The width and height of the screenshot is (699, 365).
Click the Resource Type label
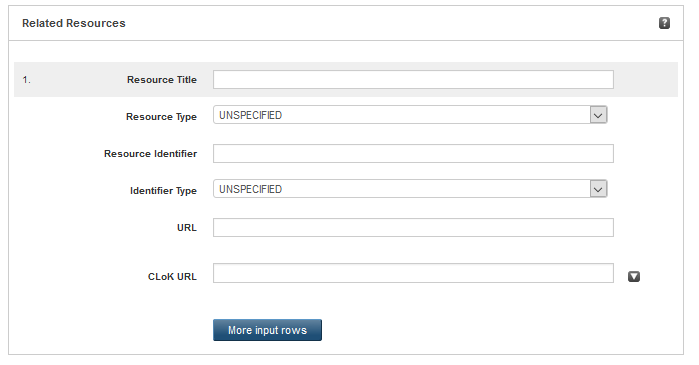click(161, 117)
